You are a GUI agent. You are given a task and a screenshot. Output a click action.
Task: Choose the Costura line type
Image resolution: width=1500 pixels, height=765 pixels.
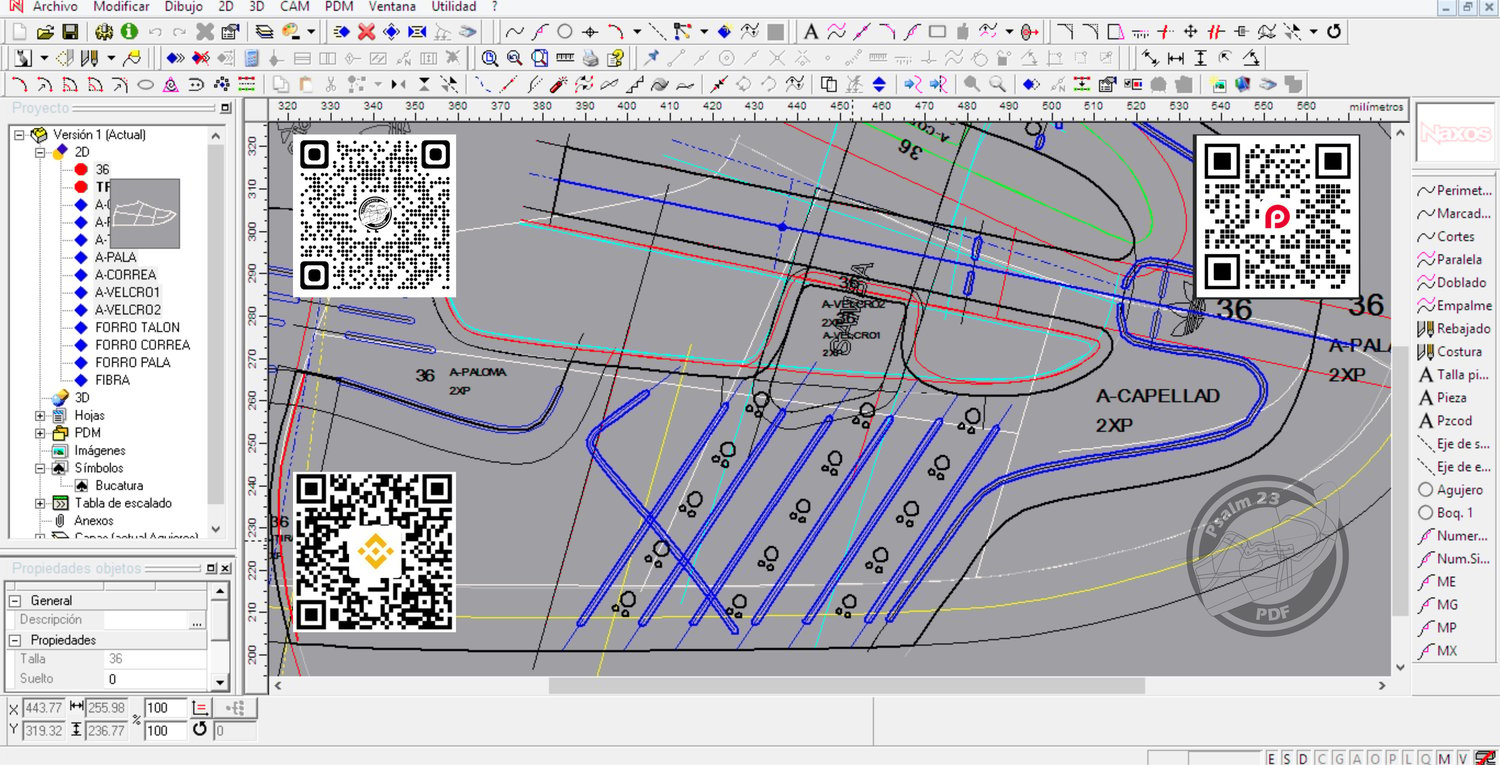coord(1455,352)
